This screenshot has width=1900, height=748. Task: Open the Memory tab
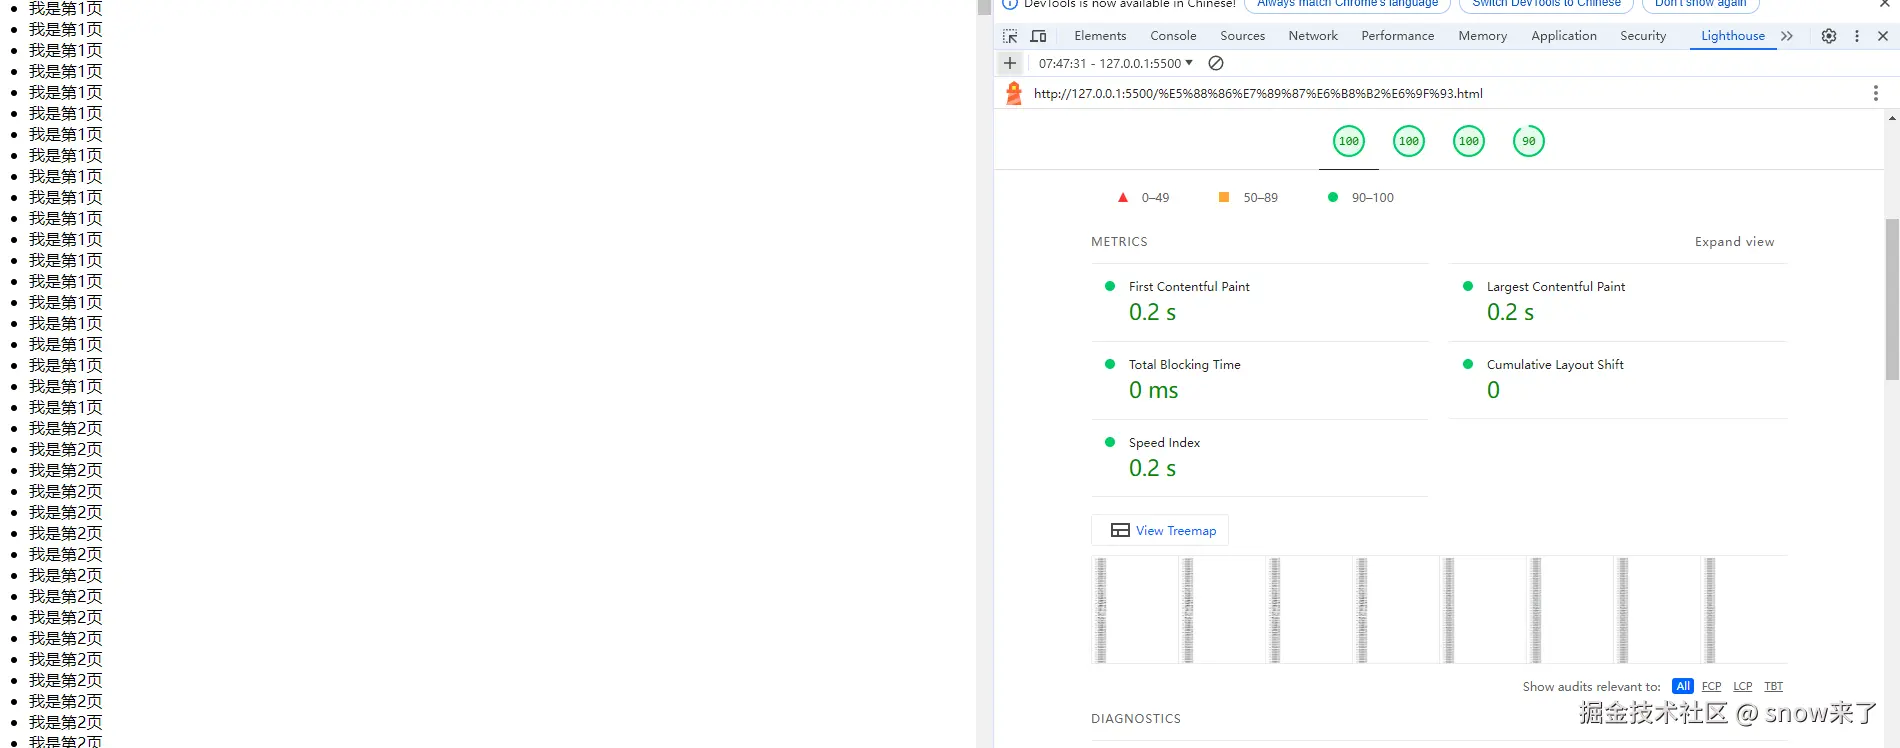(x=1482, y=36)
